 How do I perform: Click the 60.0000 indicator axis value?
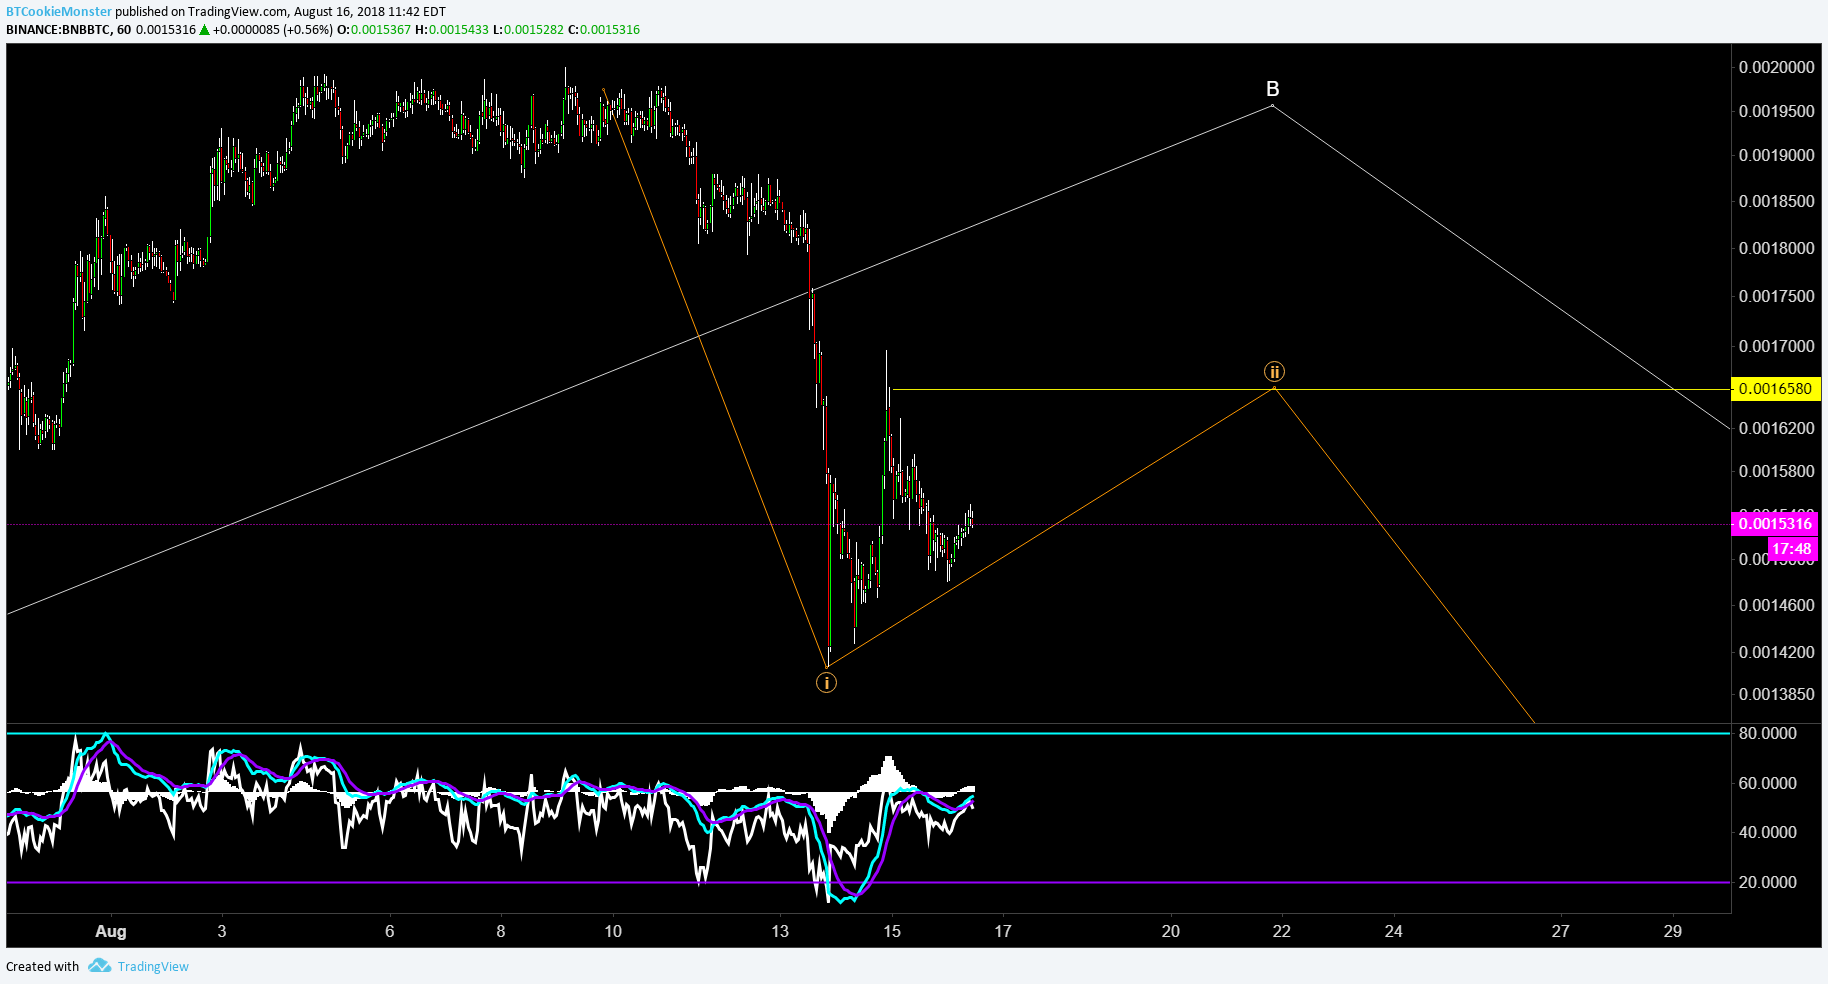(1767, 783)
